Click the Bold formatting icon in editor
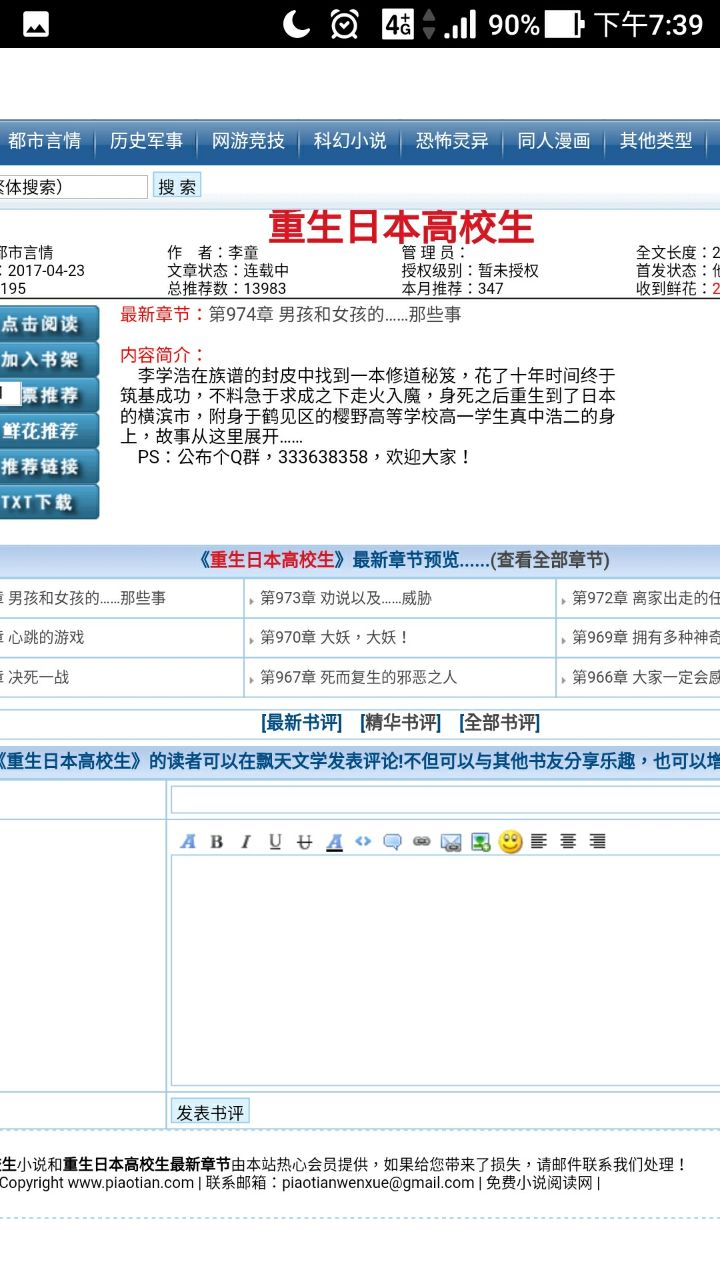Image resolution: width=720 pixels, height=1280 pixels. 216,842
